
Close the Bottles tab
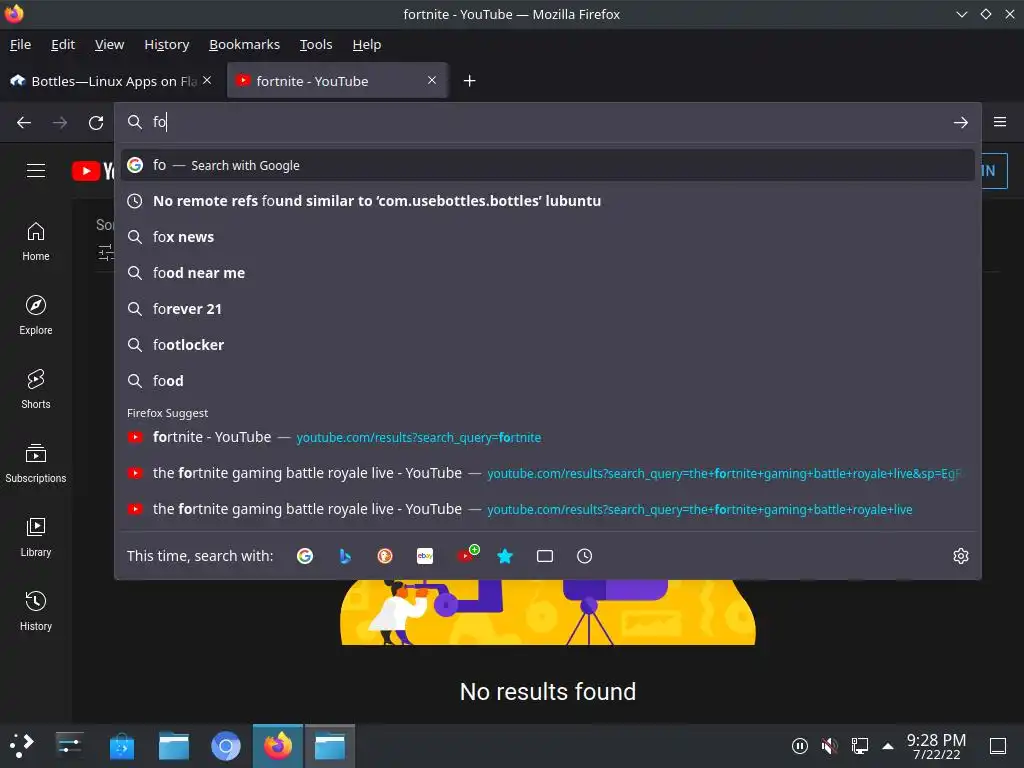[207, 80]
